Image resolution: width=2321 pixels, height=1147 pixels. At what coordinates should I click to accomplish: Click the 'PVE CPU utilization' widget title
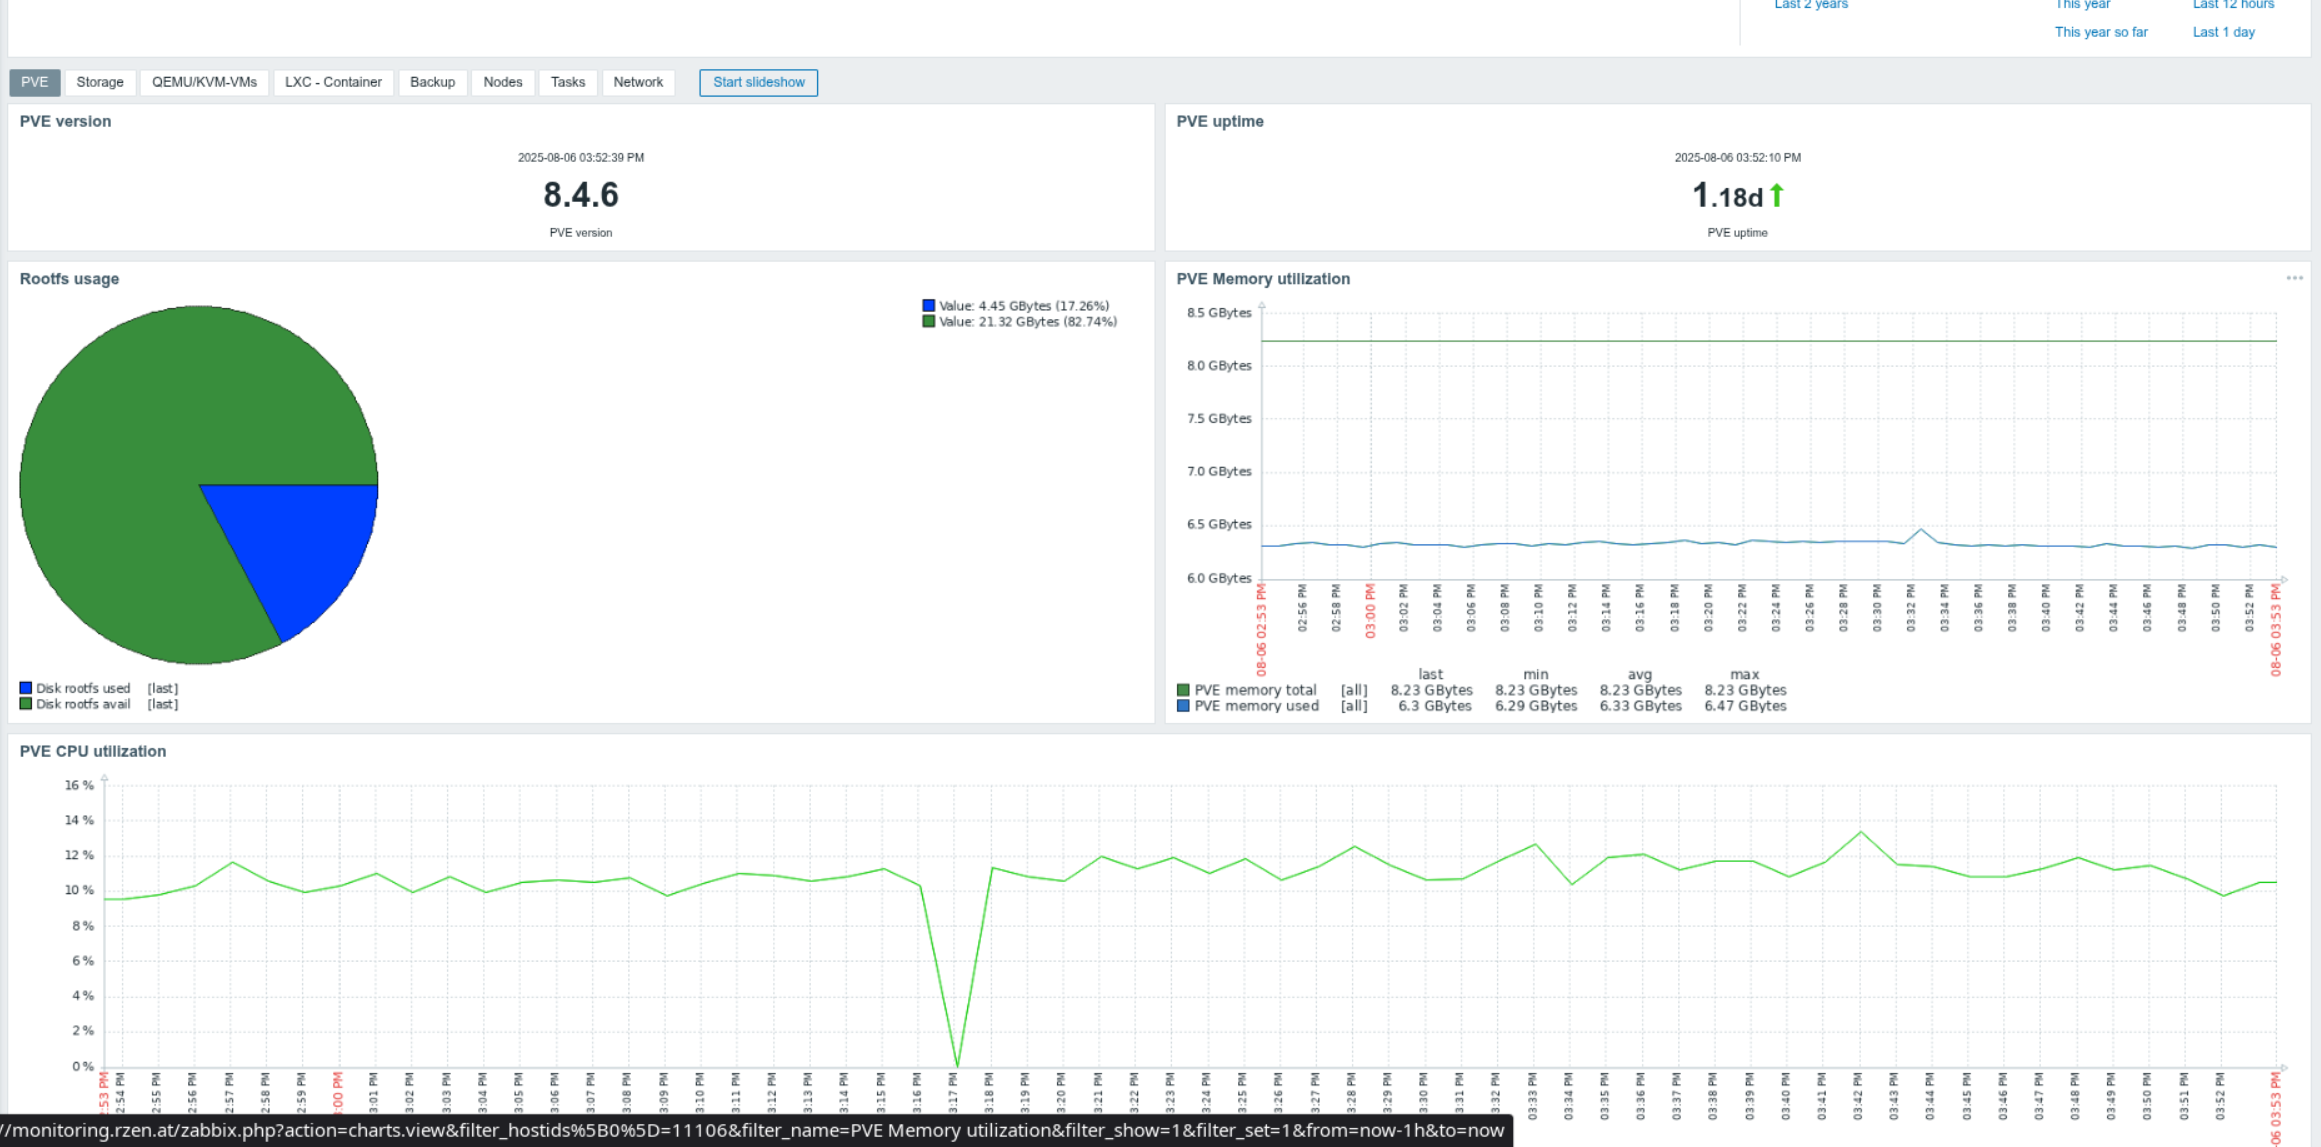pyautogui.click(x=93, y=751)
